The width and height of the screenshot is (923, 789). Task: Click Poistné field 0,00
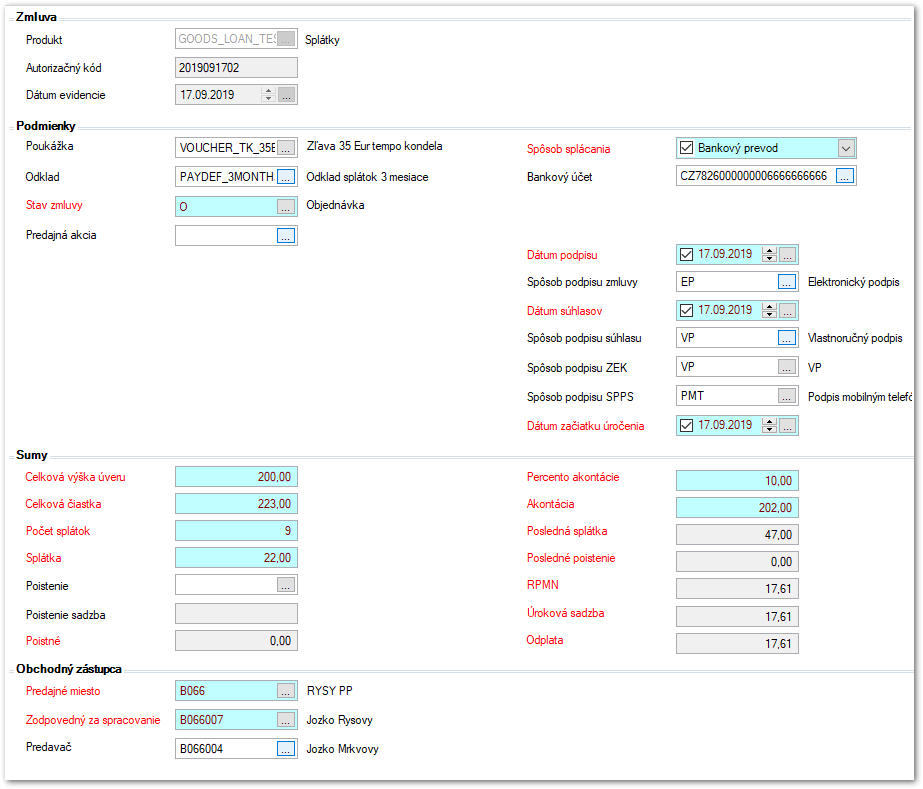237,641
